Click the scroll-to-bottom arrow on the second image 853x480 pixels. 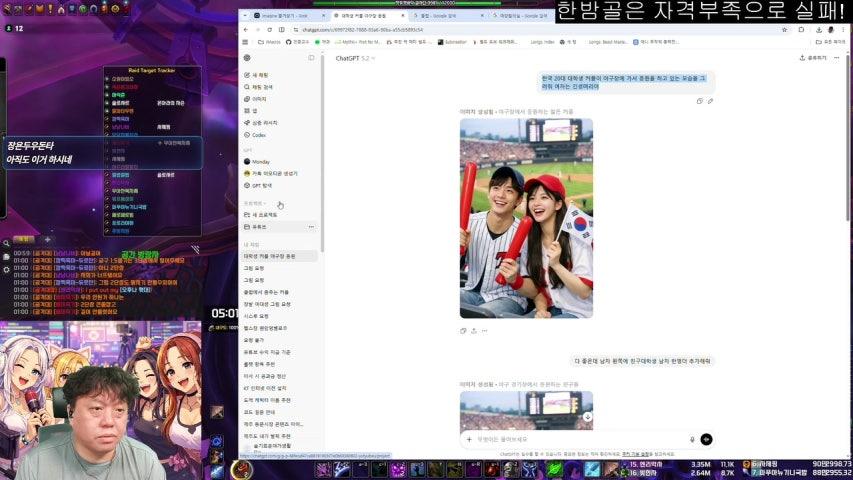click(586, 415)
